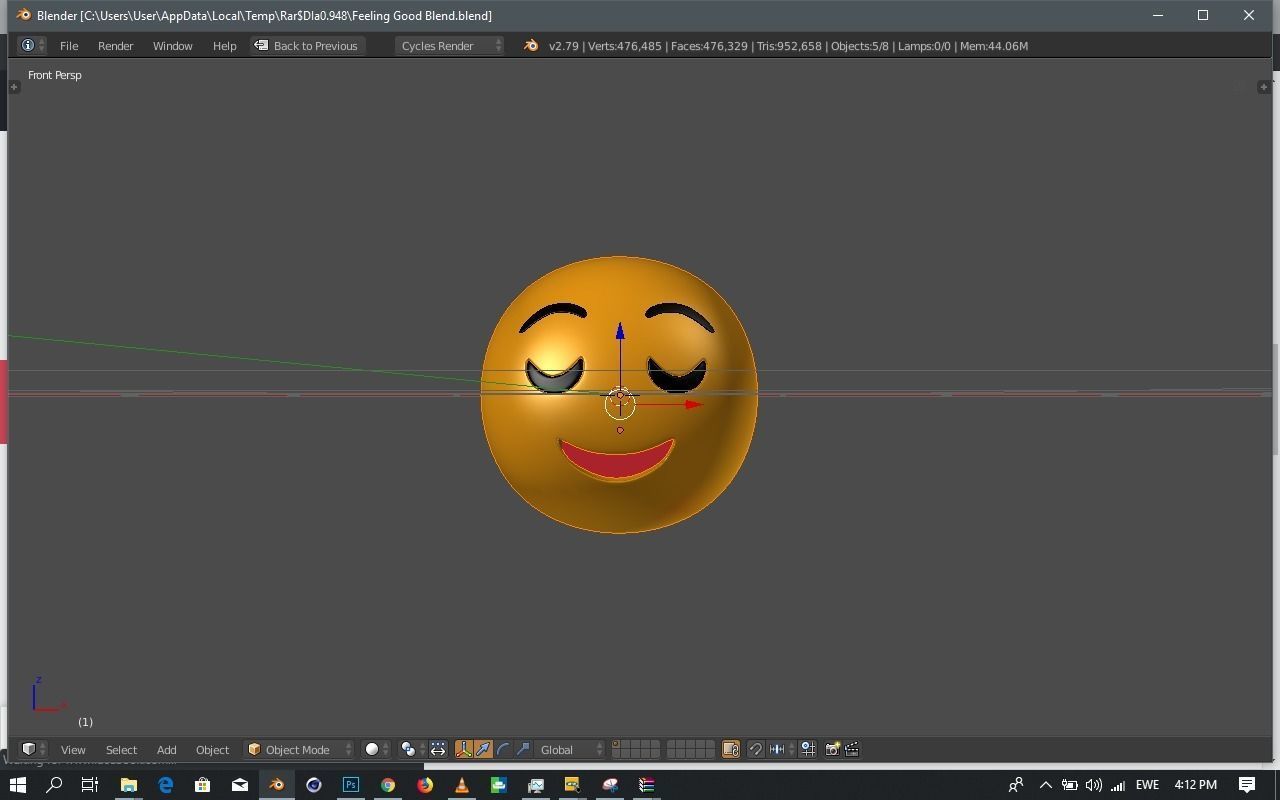Expand the left tool shelf plus icon
1280x800 pixels.
point(14,87)
